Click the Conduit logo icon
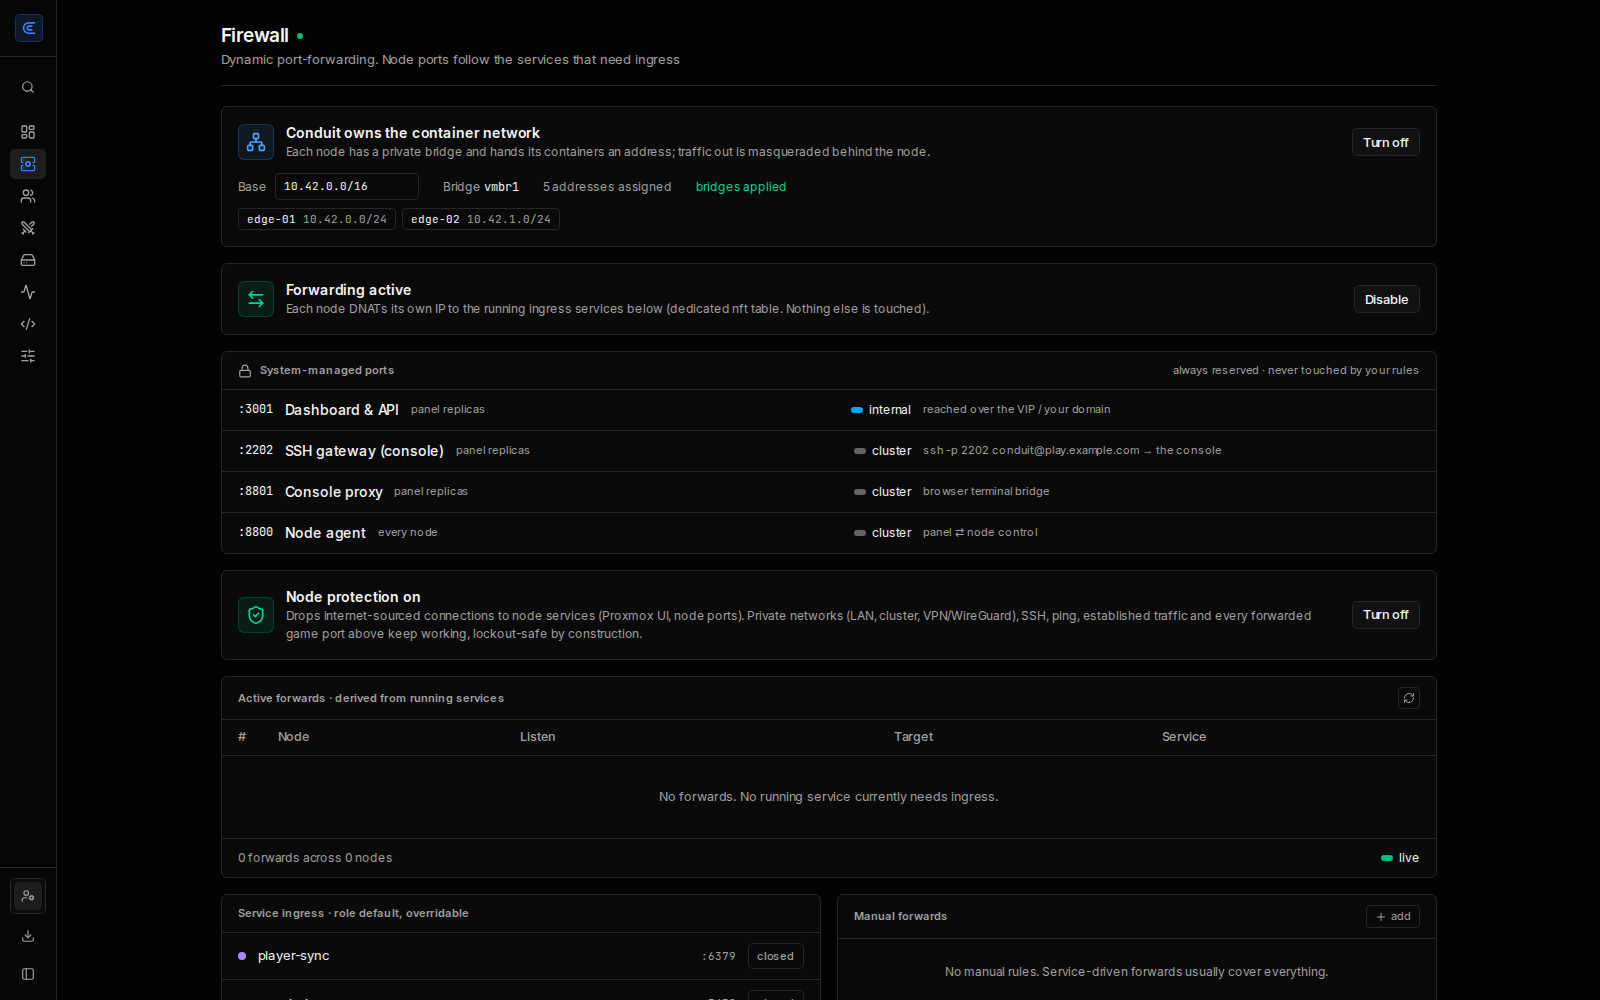Screen dimensions: 1600x1000 point(28,28)
